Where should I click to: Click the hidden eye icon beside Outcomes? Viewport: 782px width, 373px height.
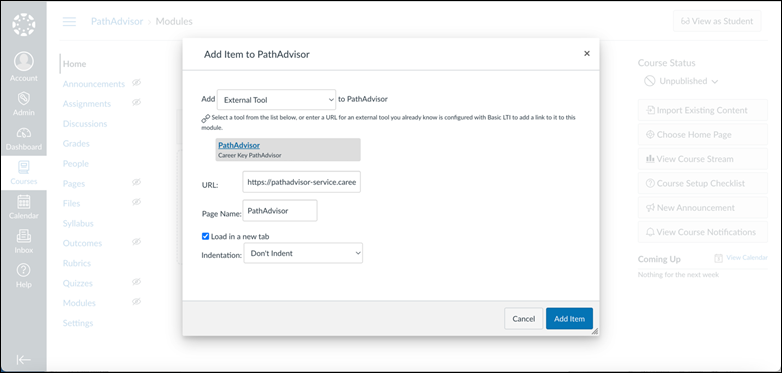[136, 242]
